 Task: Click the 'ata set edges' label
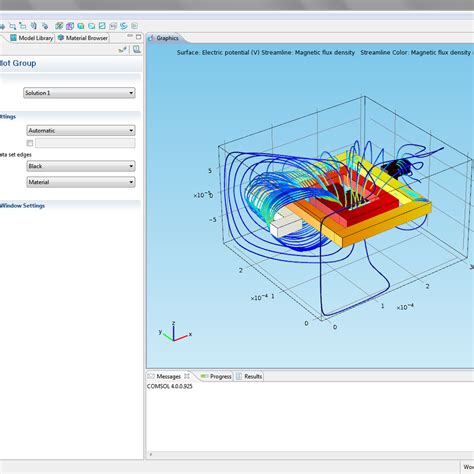click(x=16, y=155)
